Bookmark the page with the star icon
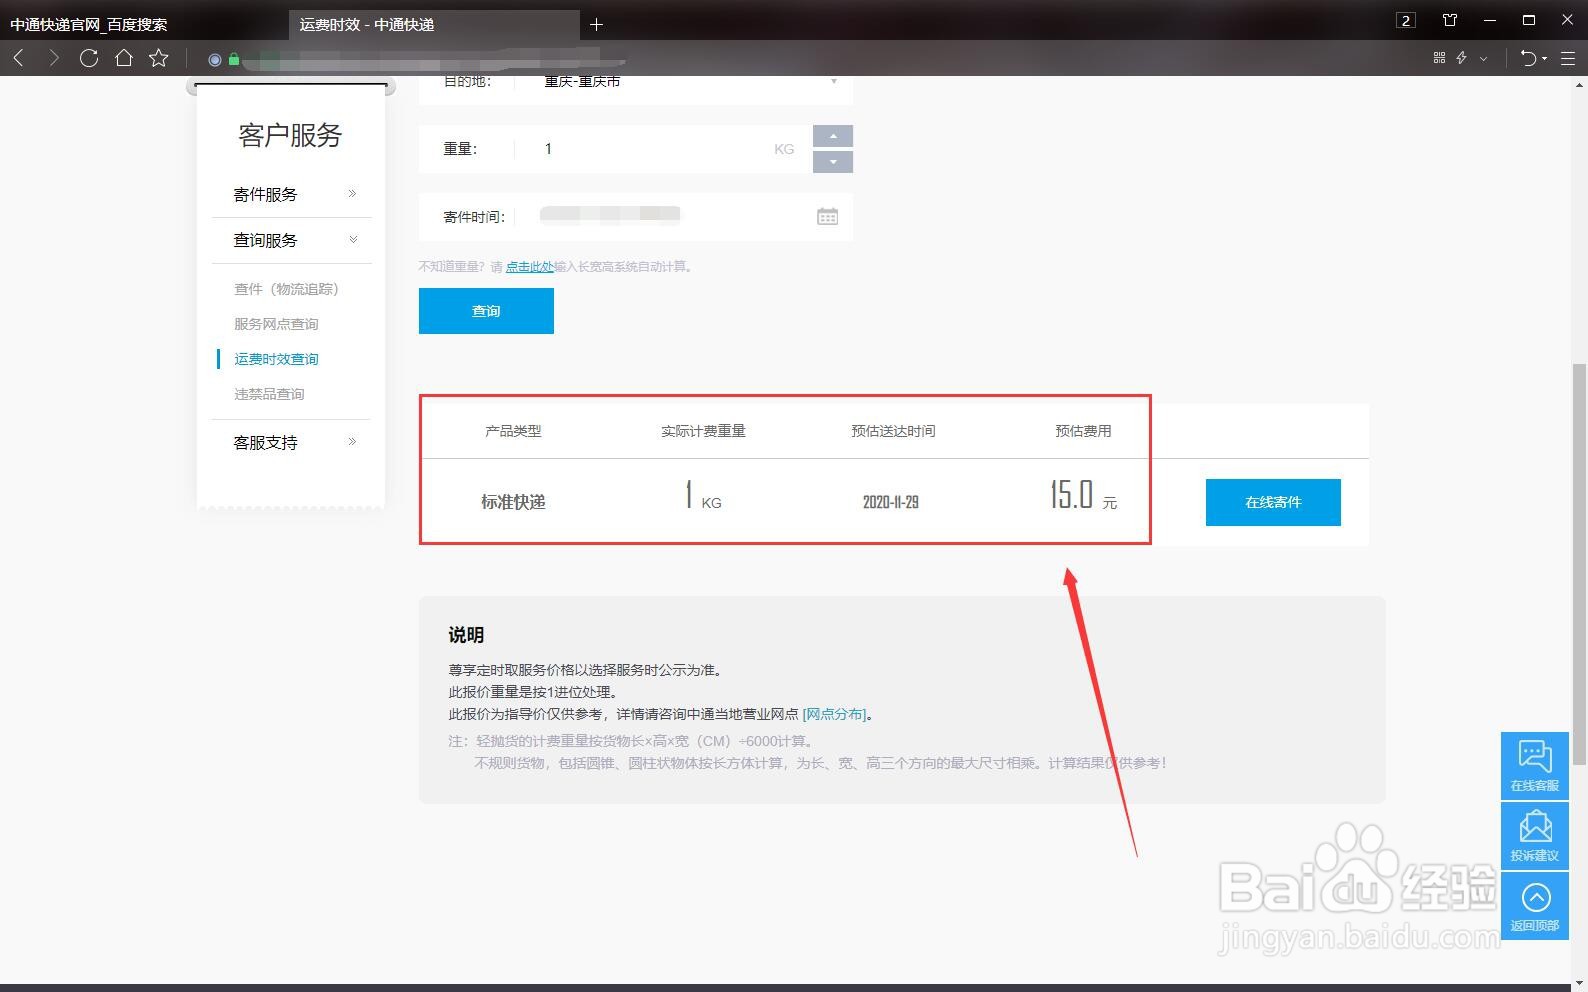 159,58
